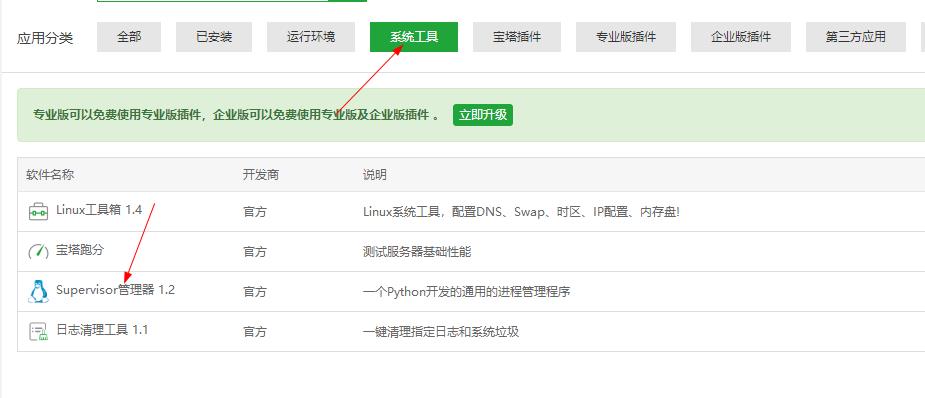Click the 开发商 column header
The height and width of the screenshot is (398, 925).
(261, 175)
